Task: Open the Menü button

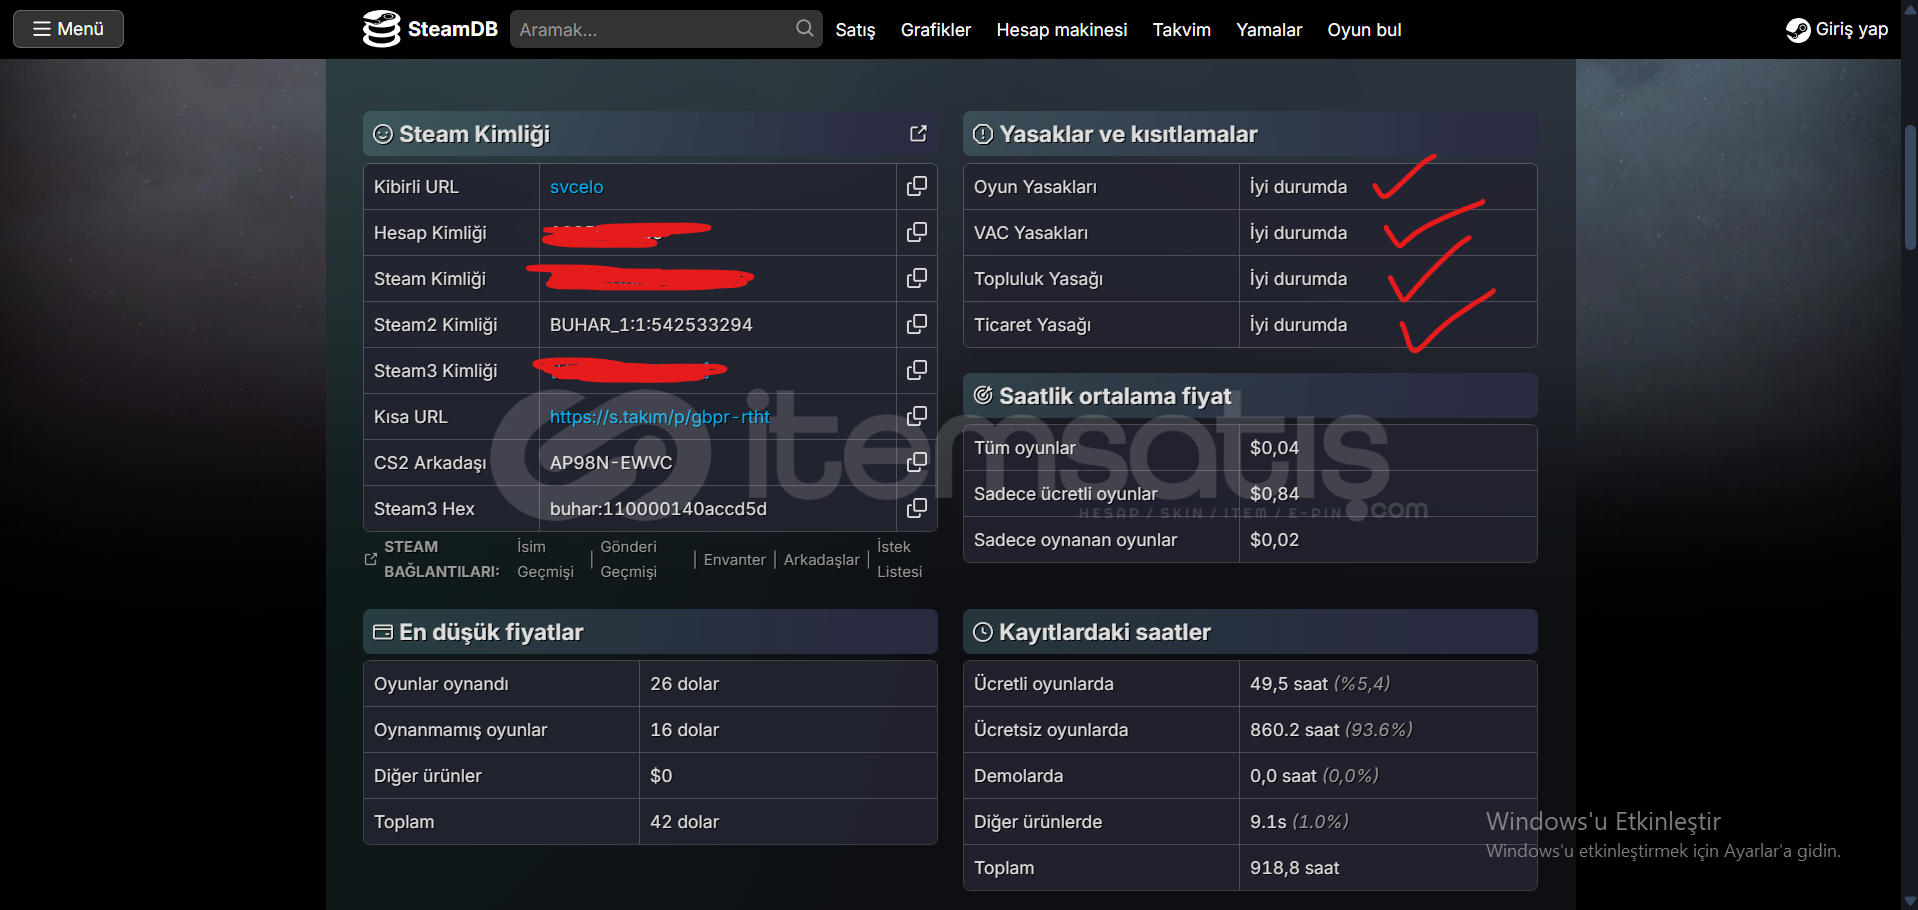Action: coord(68,29)
